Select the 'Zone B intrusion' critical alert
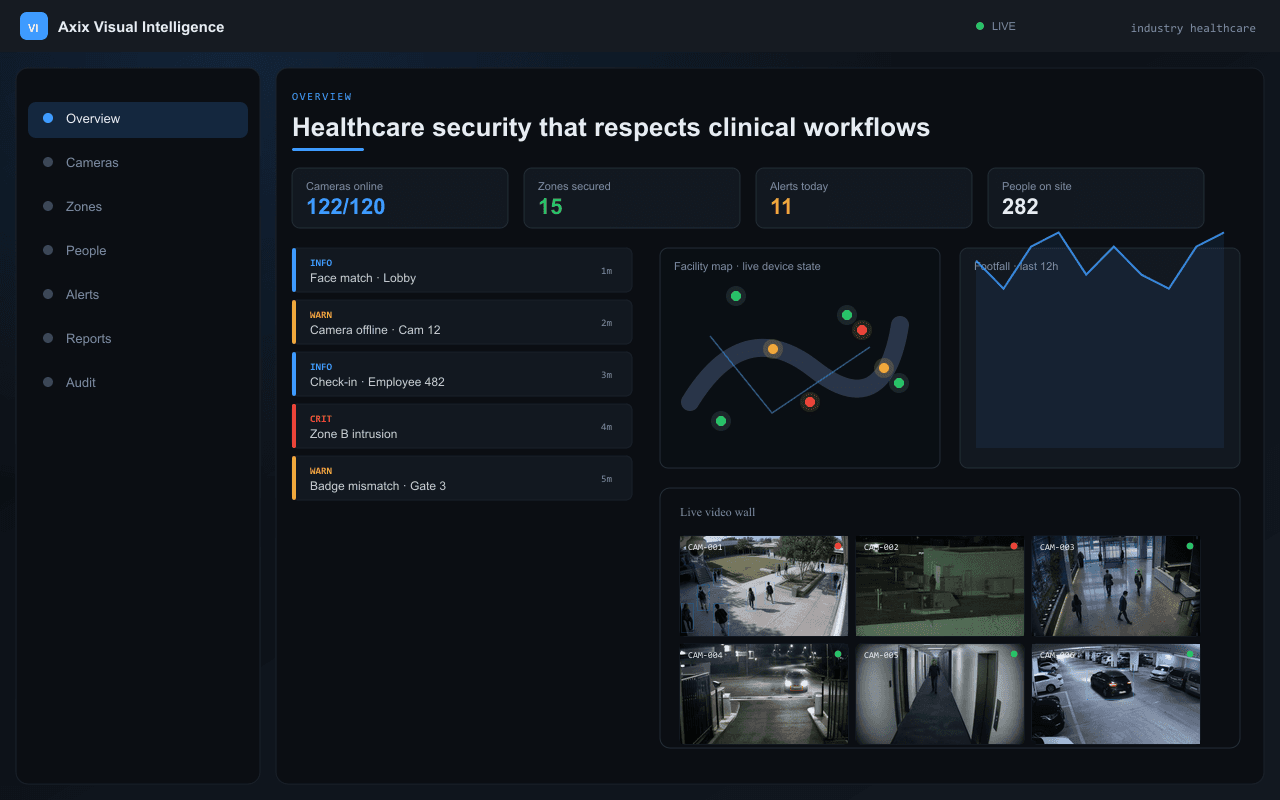 tap(462, 426)
